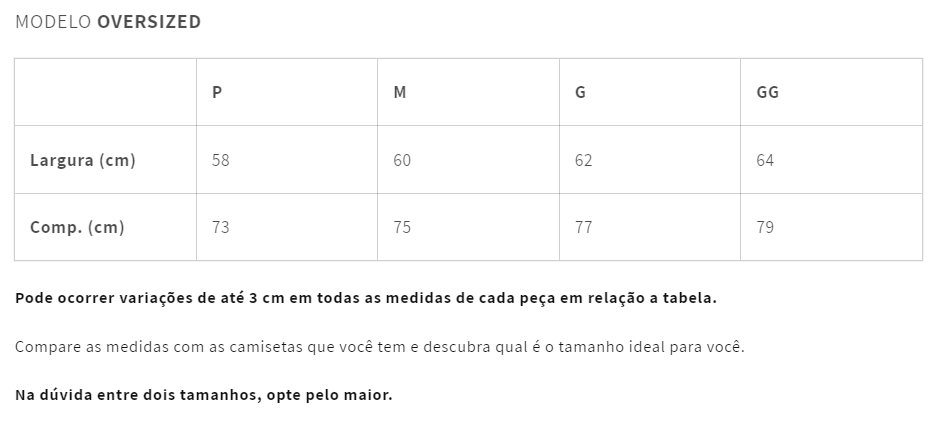Click the width value 58 for size P

[220, 160]
